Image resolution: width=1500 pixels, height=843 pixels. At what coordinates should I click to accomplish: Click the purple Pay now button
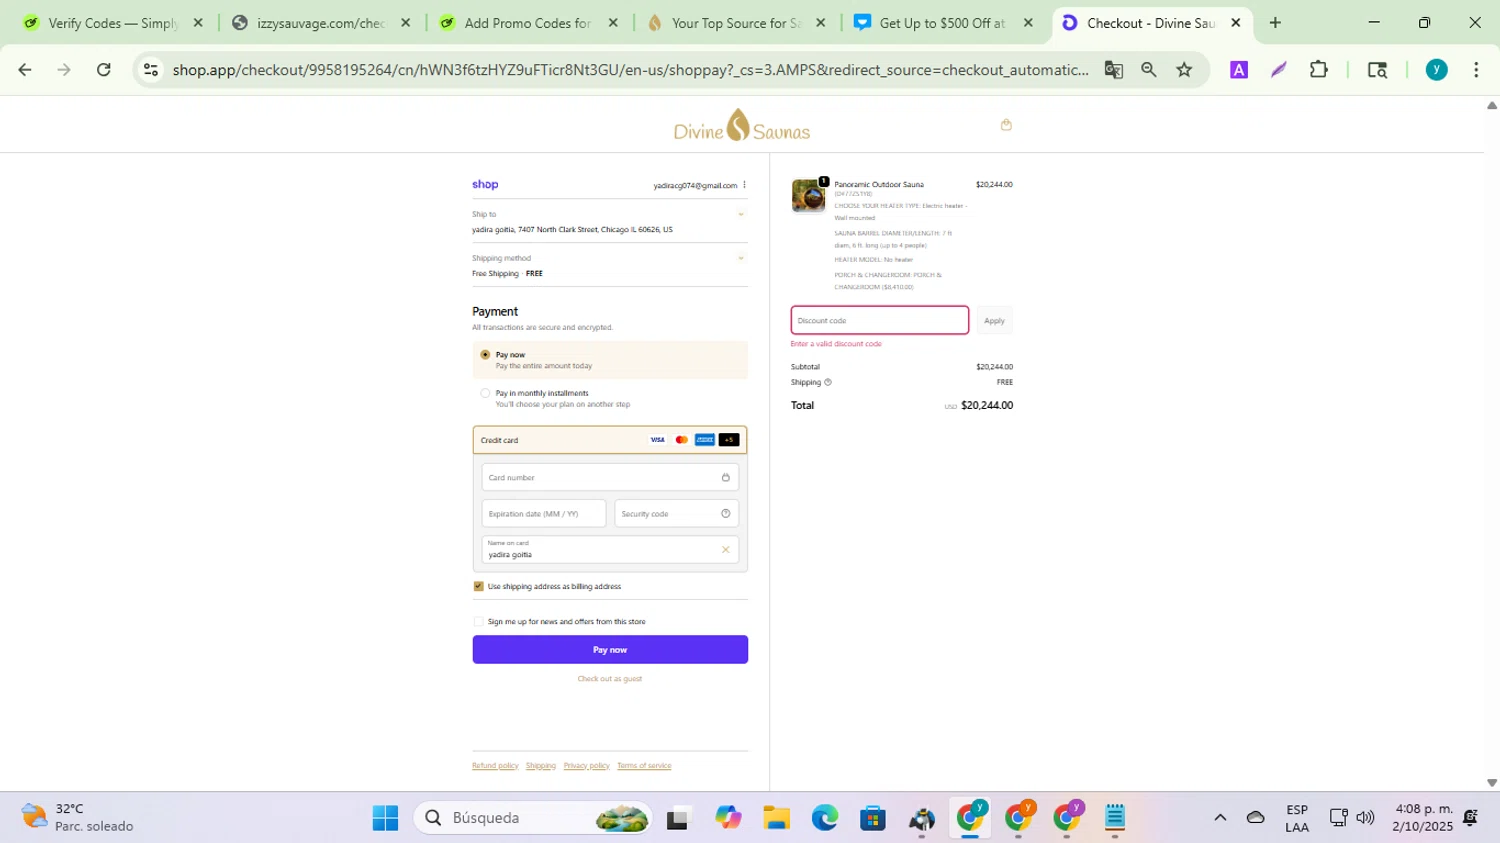coord(610,650)
